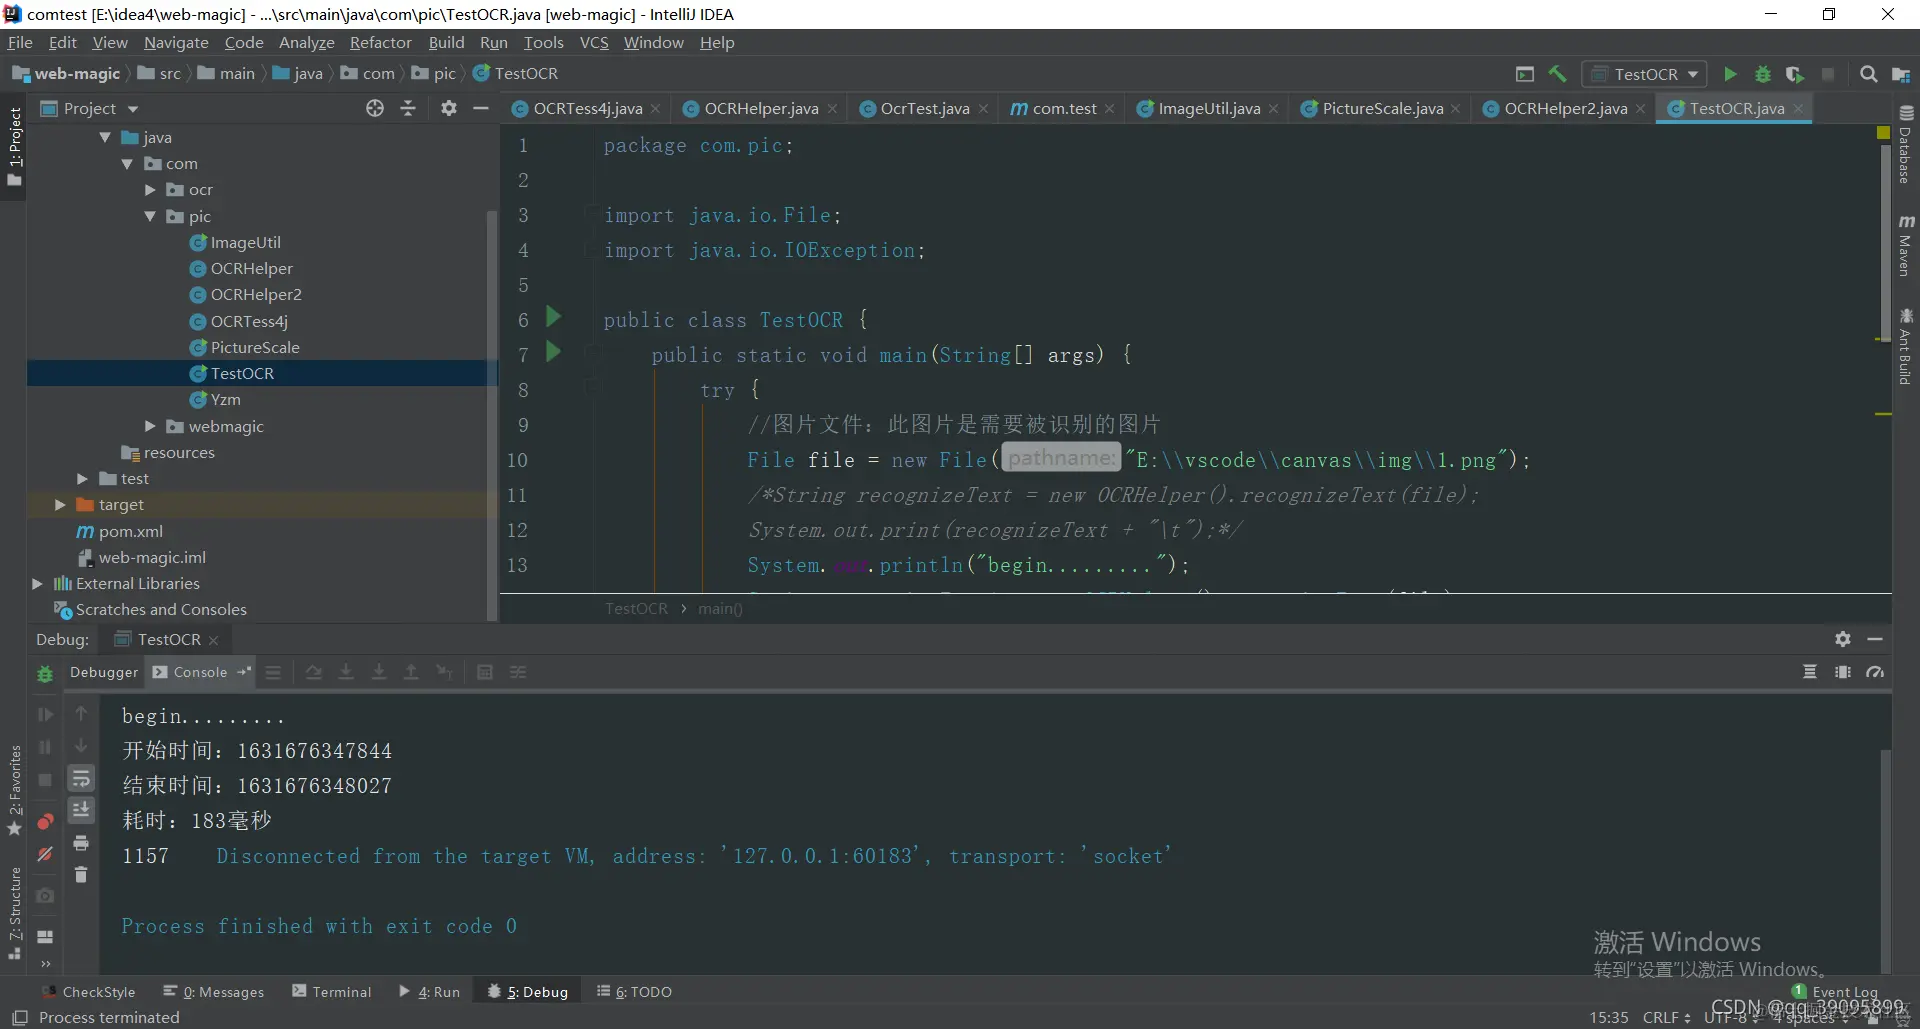Image resolution: width=1920 pixels, height=1029 pixels.
Task: Open Project Structure icon at top right
Action: coord(1901,74)
